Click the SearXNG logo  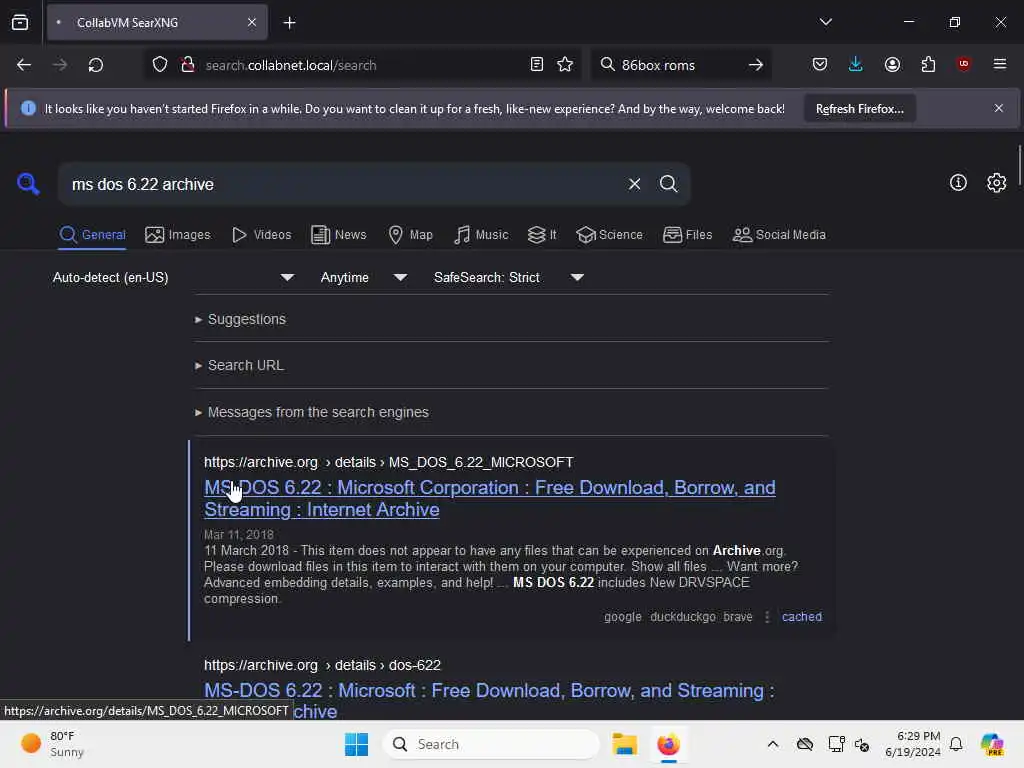tap(28, 184)
